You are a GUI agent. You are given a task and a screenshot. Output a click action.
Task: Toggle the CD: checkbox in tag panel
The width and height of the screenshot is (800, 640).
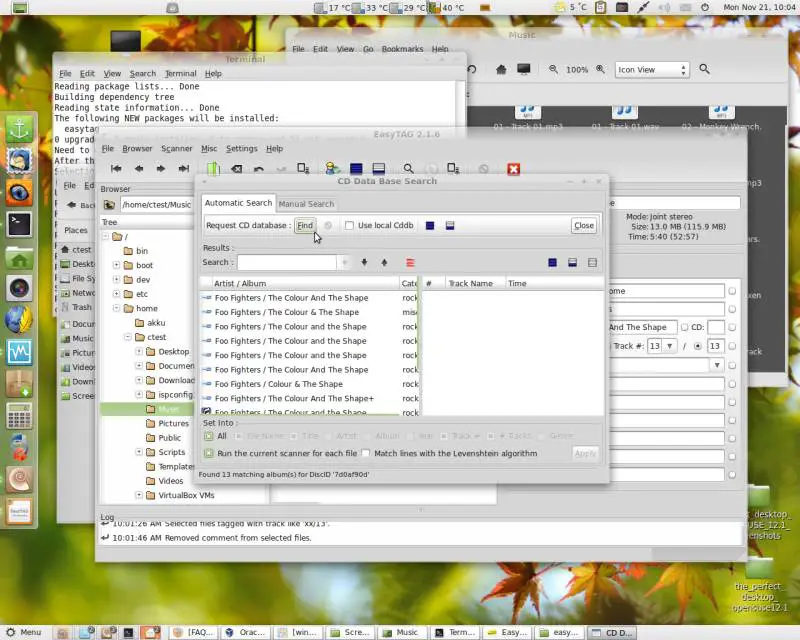tap(684, 327)
